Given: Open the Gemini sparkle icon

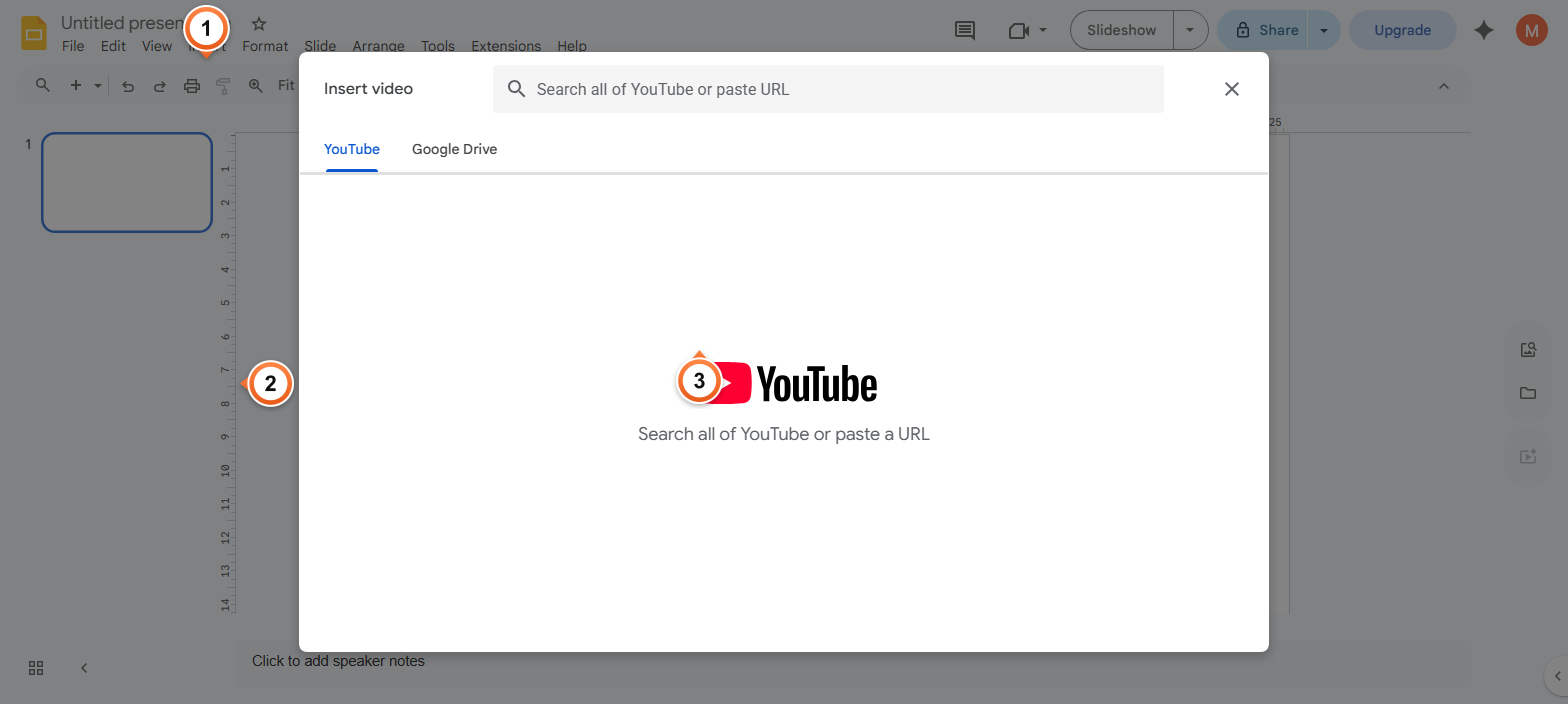Looking at the screenshot, I should 1484,30.
